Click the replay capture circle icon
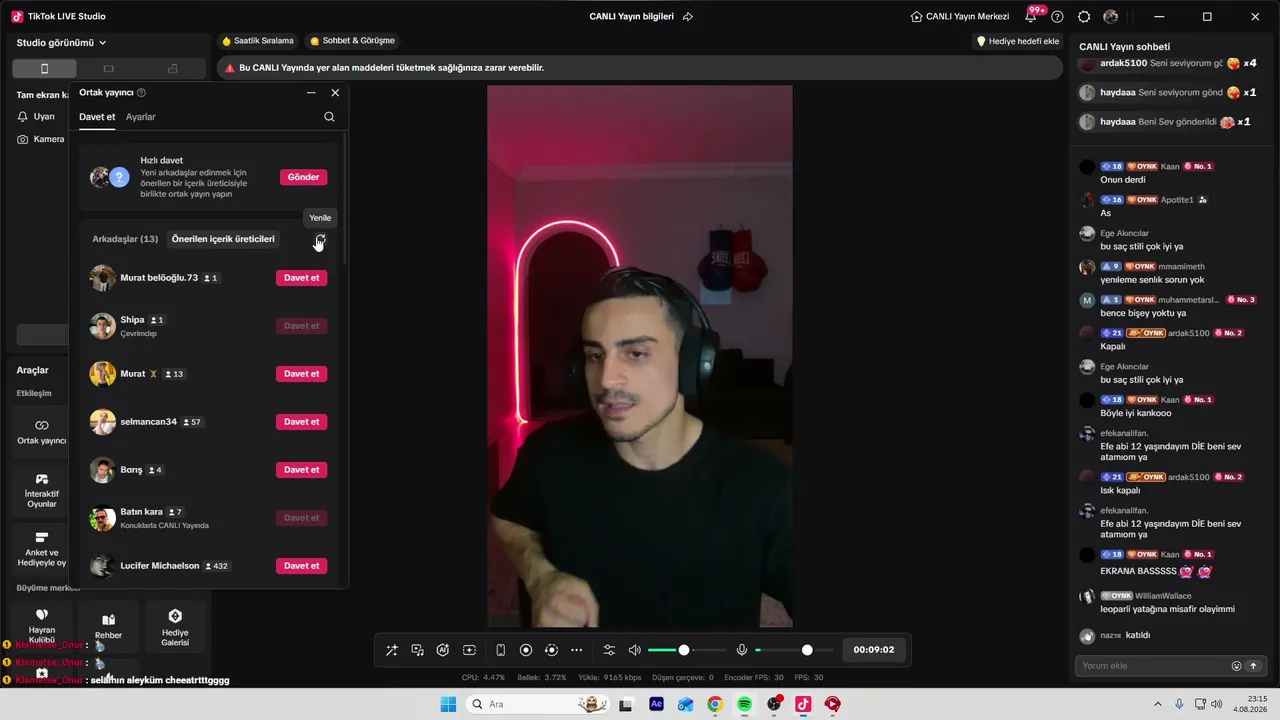Screen dimensions: 1280x720 pos(551,650)
